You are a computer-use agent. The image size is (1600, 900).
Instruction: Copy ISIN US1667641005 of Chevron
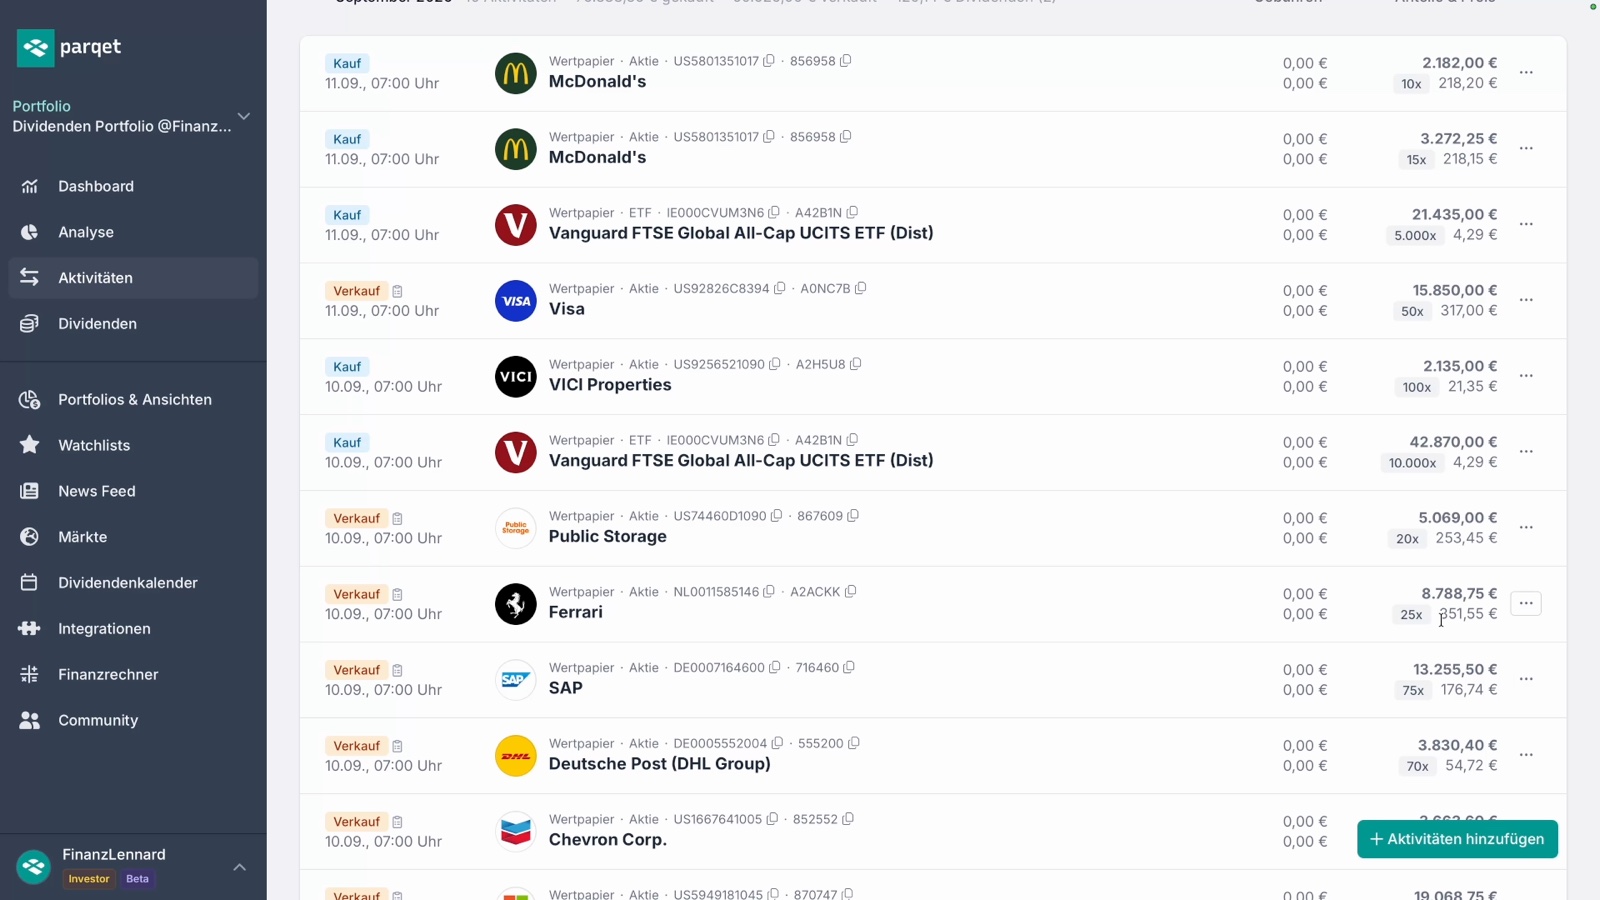(772, 819)
